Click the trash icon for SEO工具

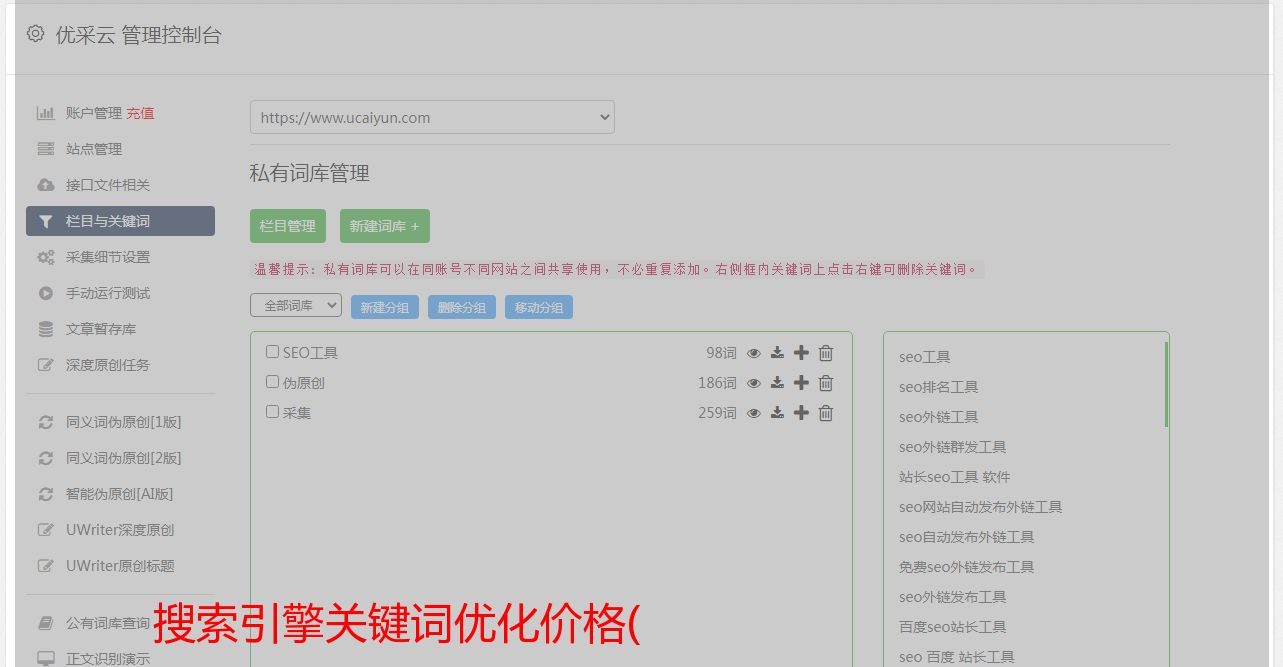click(x=826, y=353)
